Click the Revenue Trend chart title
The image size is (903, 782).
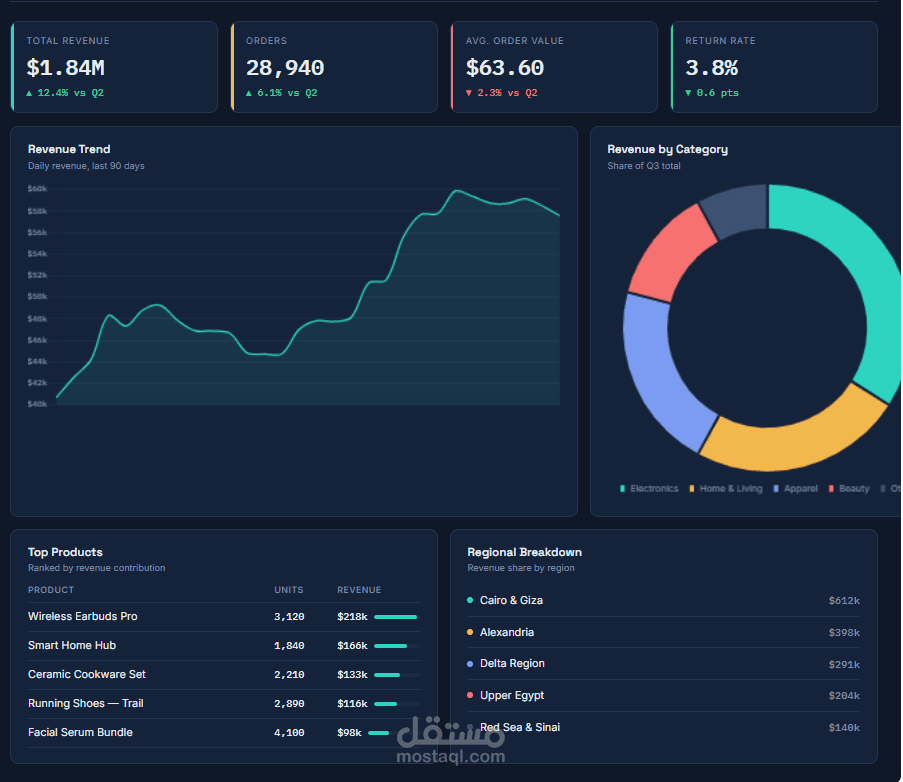(69, 149)
